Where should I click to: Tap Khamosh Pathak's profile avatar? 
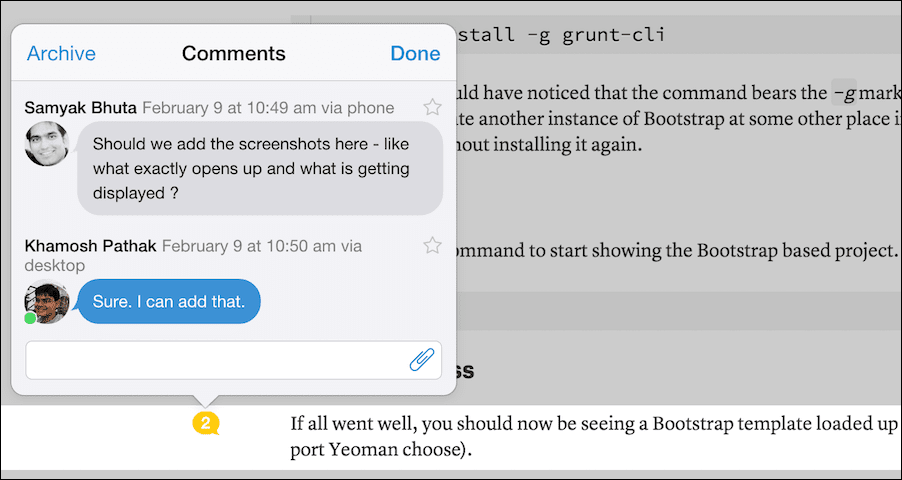(47, 301)
